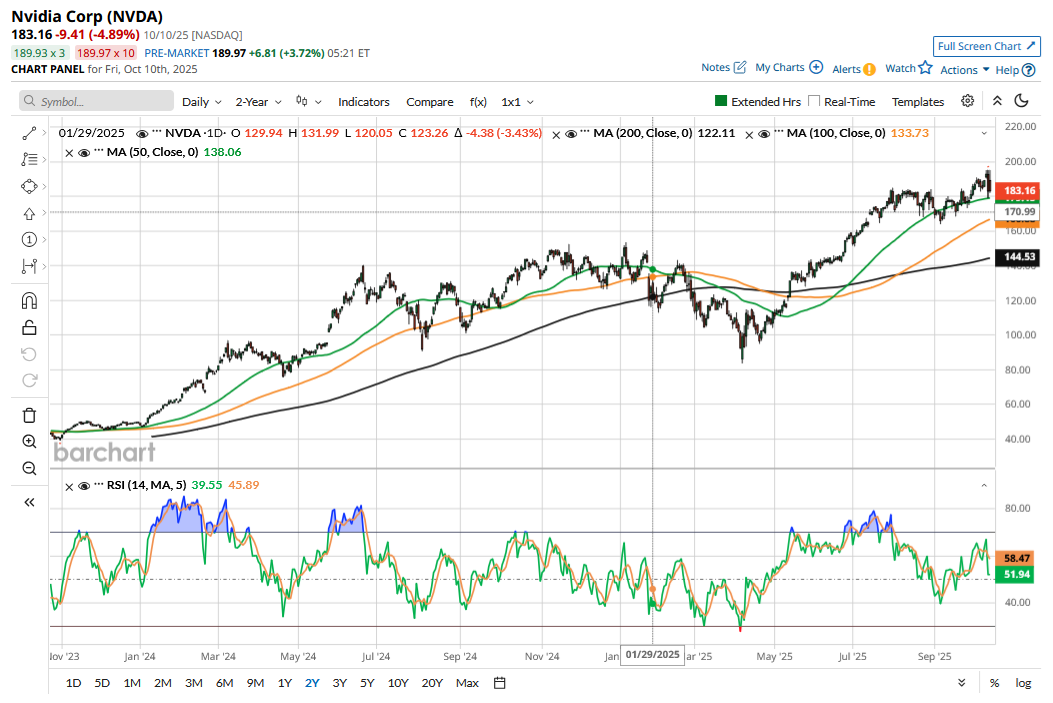Viewport: 1053px width, 703px height.
Task: Switch to dark mode with moon icon
Action: click(x=1021, y=101)
